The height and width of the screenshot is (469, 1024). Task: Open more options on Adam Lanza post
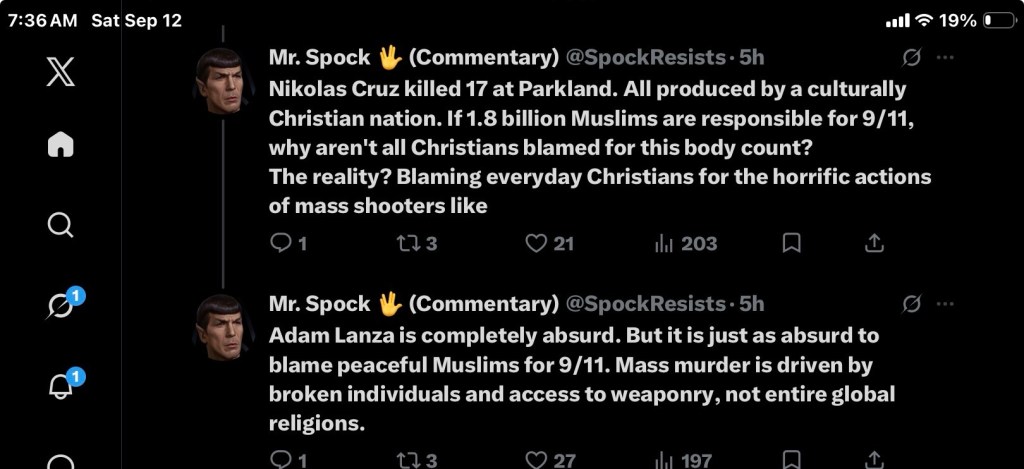[x=944, y=304]
